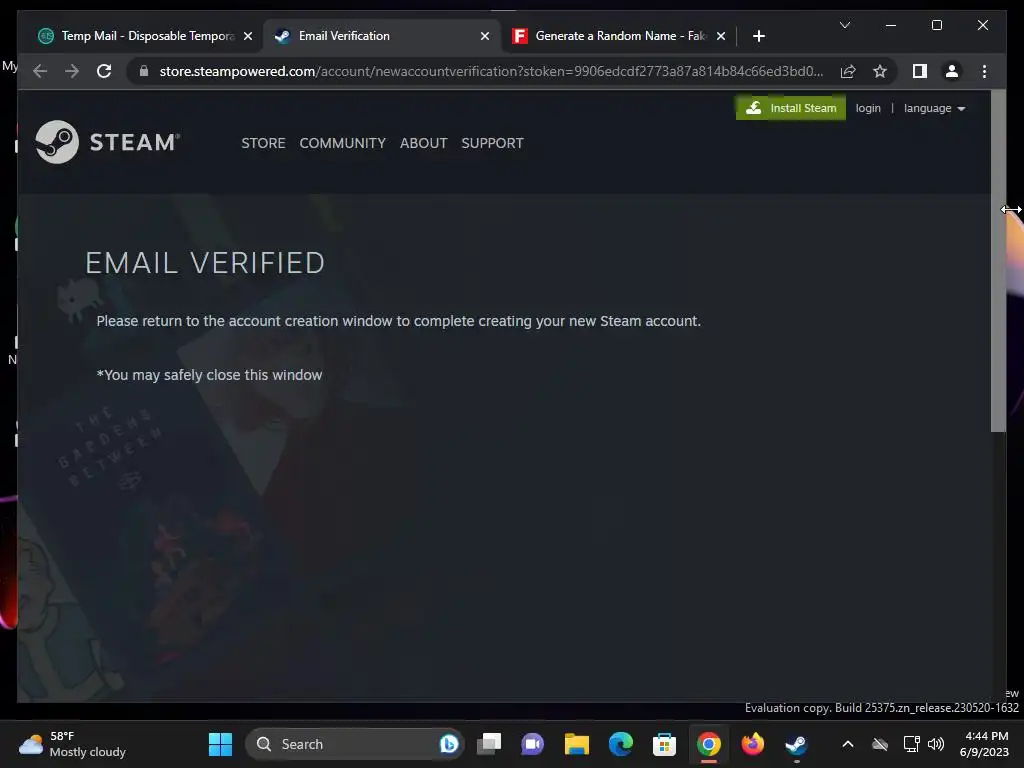Open Firefox from the taskbar

752,744
